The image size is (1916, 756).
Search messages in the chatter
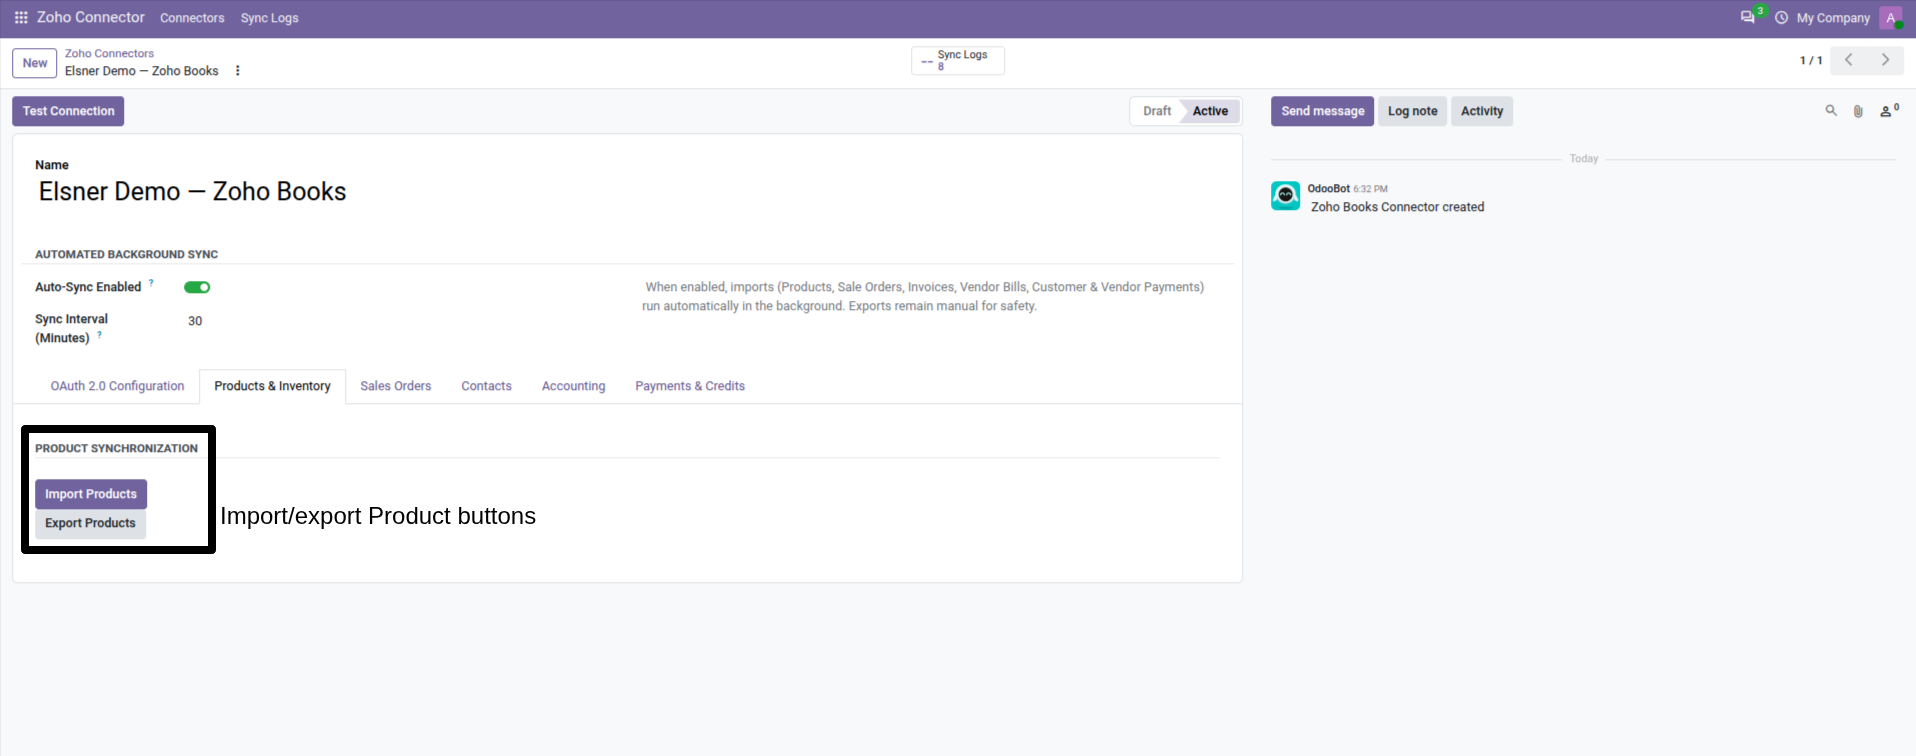point(1831,111)
